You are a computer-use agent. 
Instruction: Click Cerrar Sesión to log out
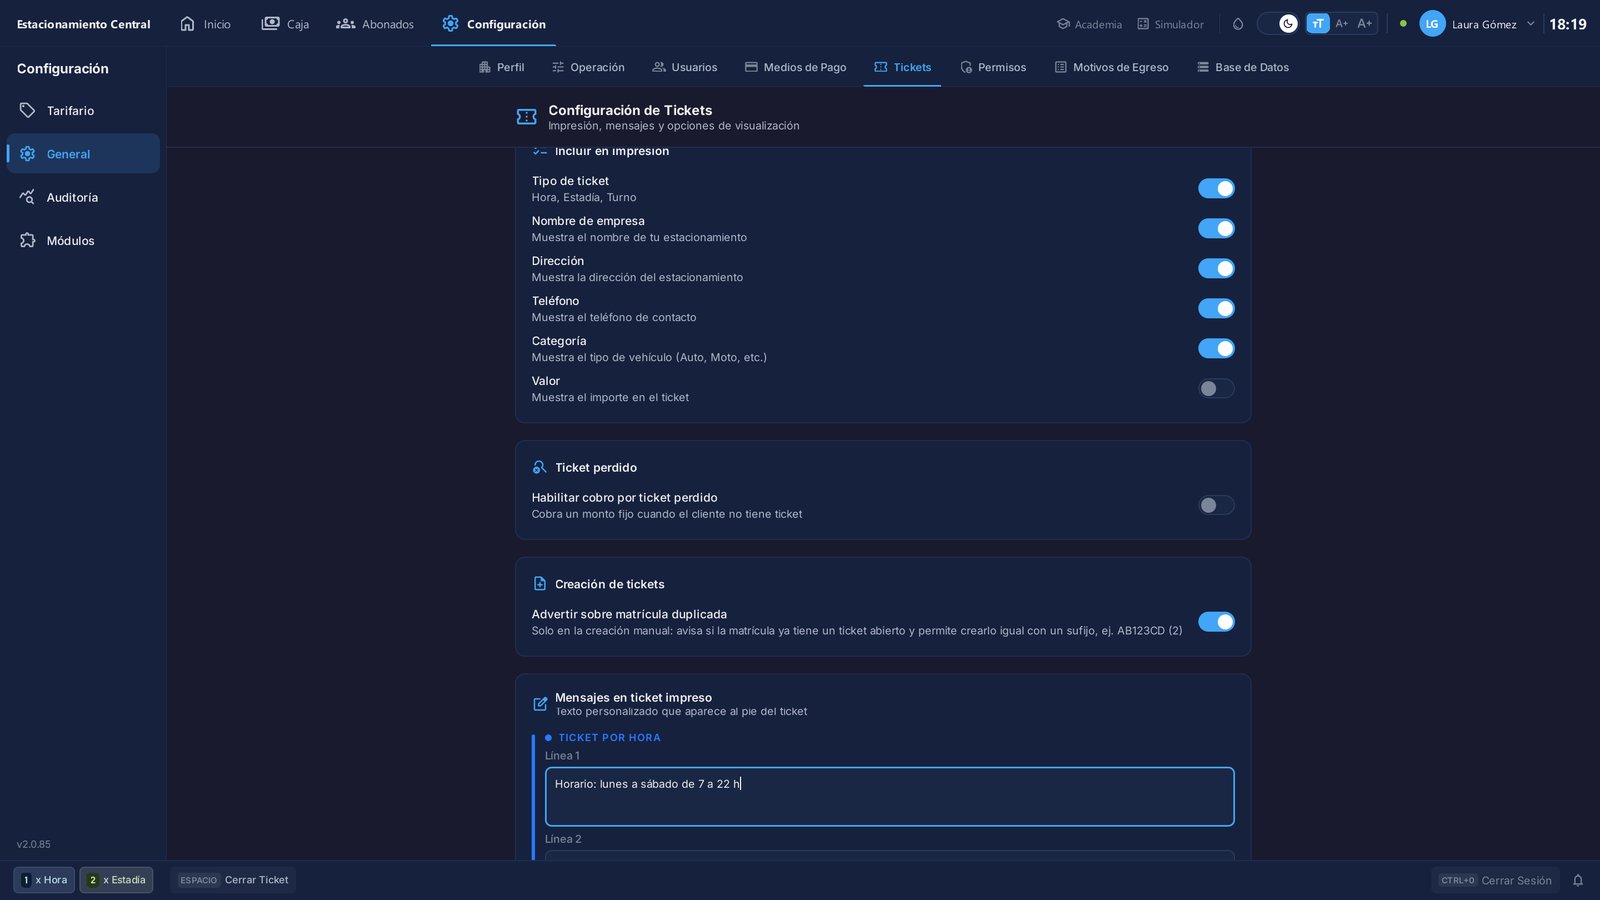pos(1495,880)
